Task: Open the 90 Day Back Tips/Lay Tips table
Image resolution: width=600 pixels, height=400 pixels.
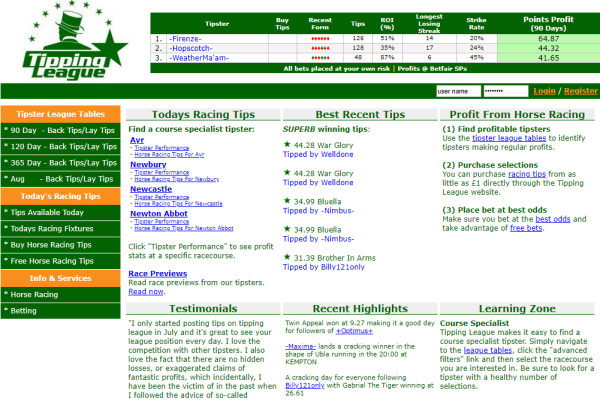Action: (60, 131)
